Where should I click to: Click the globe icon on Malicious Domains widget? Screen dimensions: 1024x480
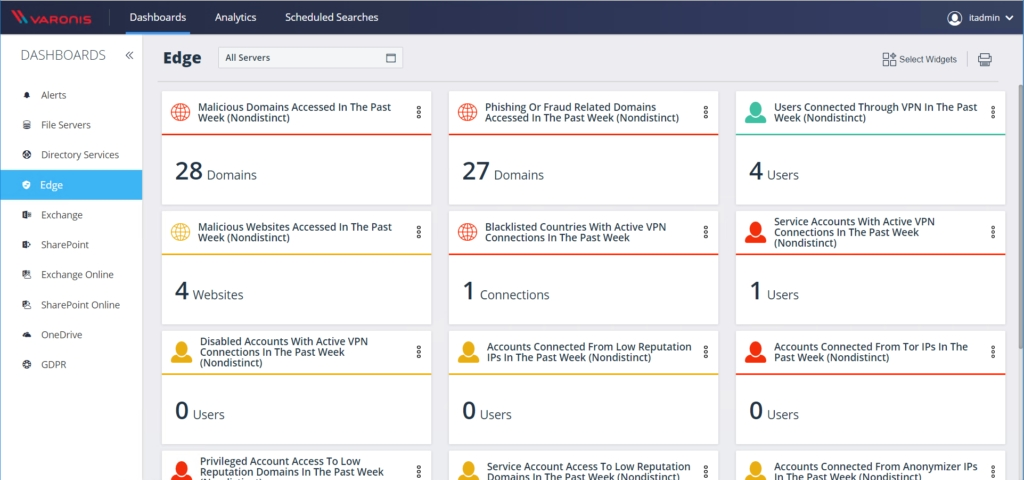point(181,113)
